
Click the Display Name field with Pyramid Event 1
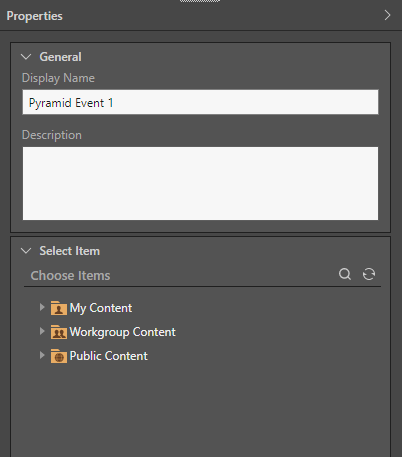(200, 102)
